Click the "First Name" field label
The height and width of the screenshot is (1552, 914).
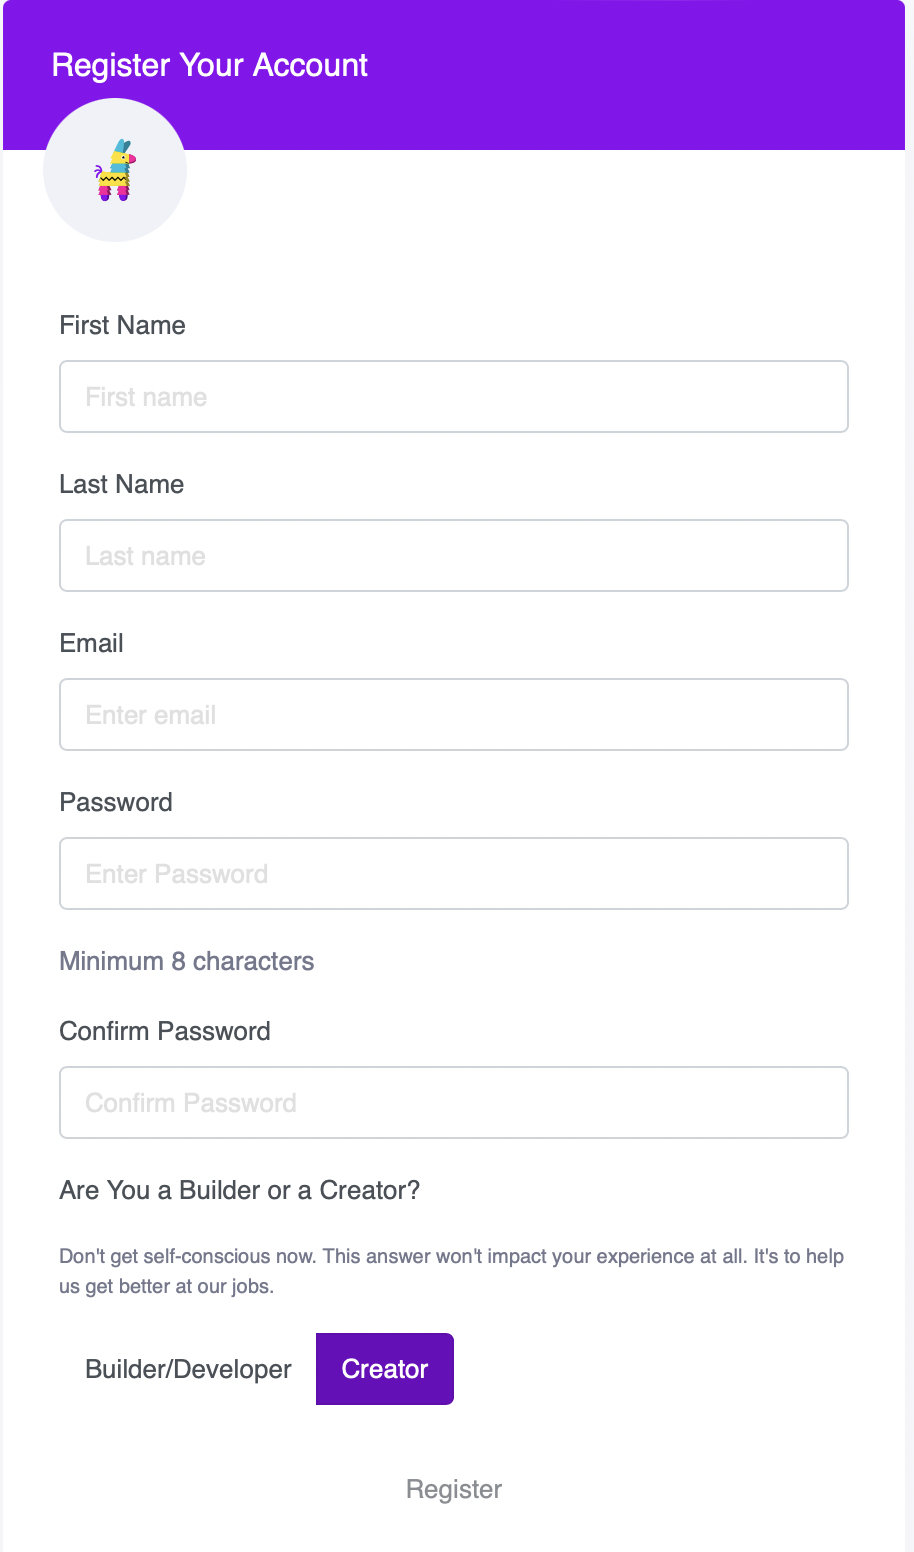click(123, 325)
